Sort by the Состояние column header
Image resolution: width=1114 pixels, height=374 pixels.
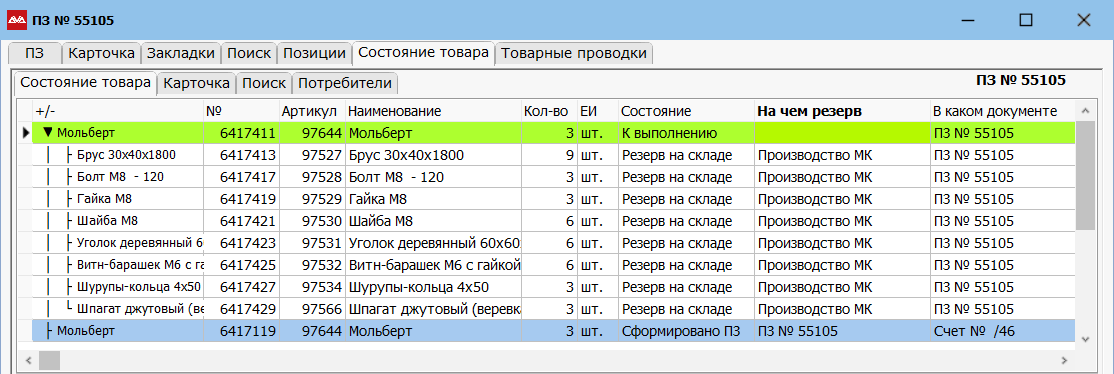(x=686, y=111)
